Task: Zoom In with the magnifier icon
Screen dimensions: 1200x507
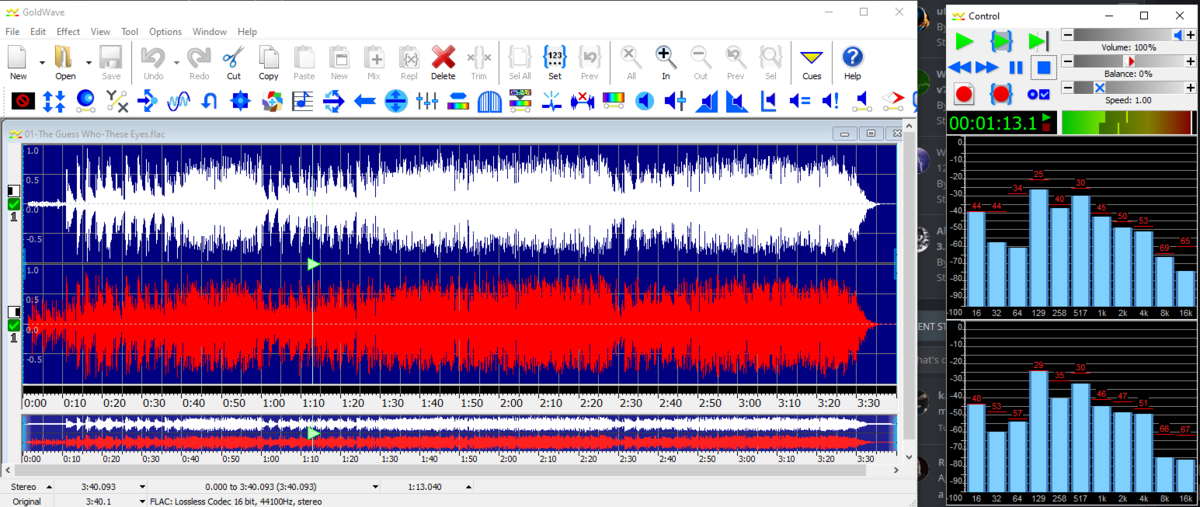Action: point(665,62)
